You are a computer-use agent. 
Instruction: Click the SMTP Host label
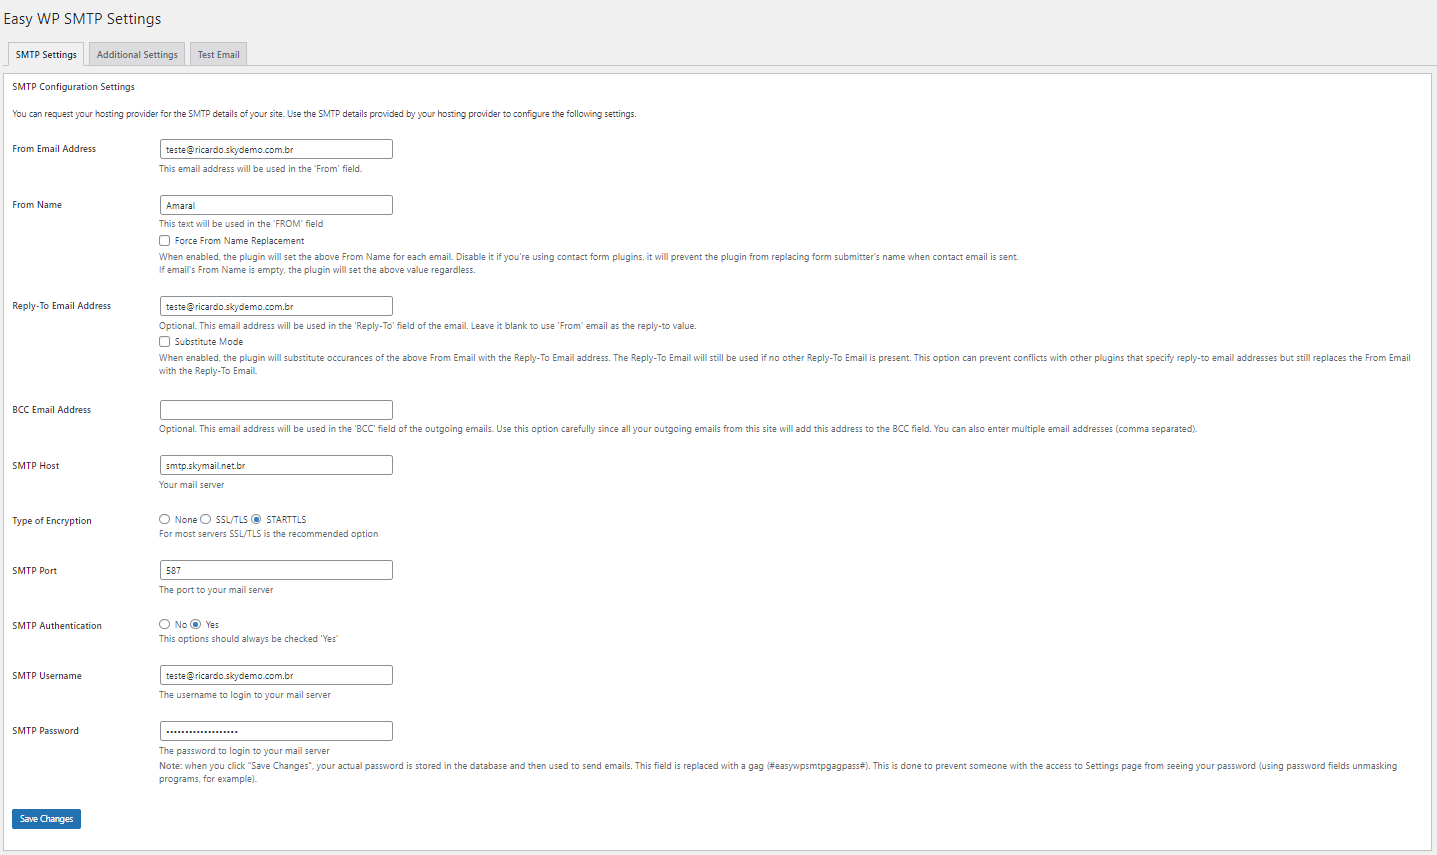[x=36, y=466]
